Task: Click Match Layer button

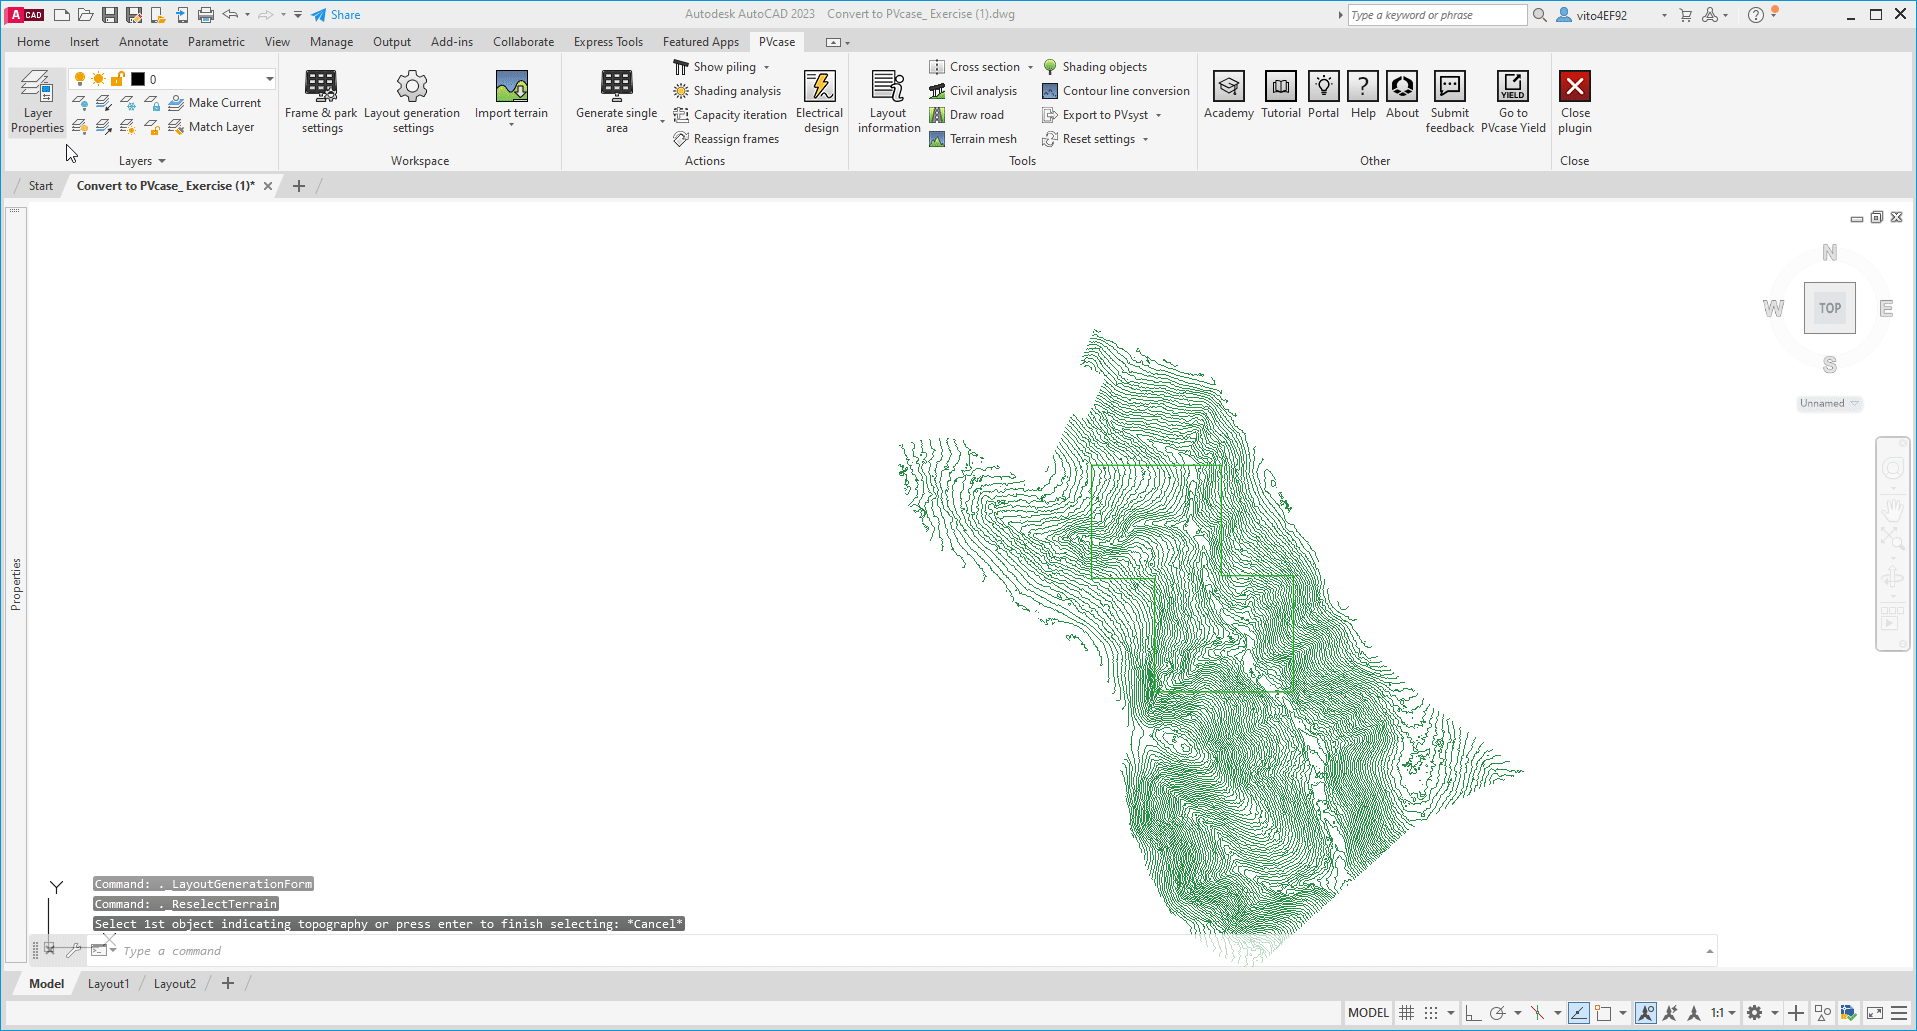Action: pyautogui.click(x=212, y=127)
